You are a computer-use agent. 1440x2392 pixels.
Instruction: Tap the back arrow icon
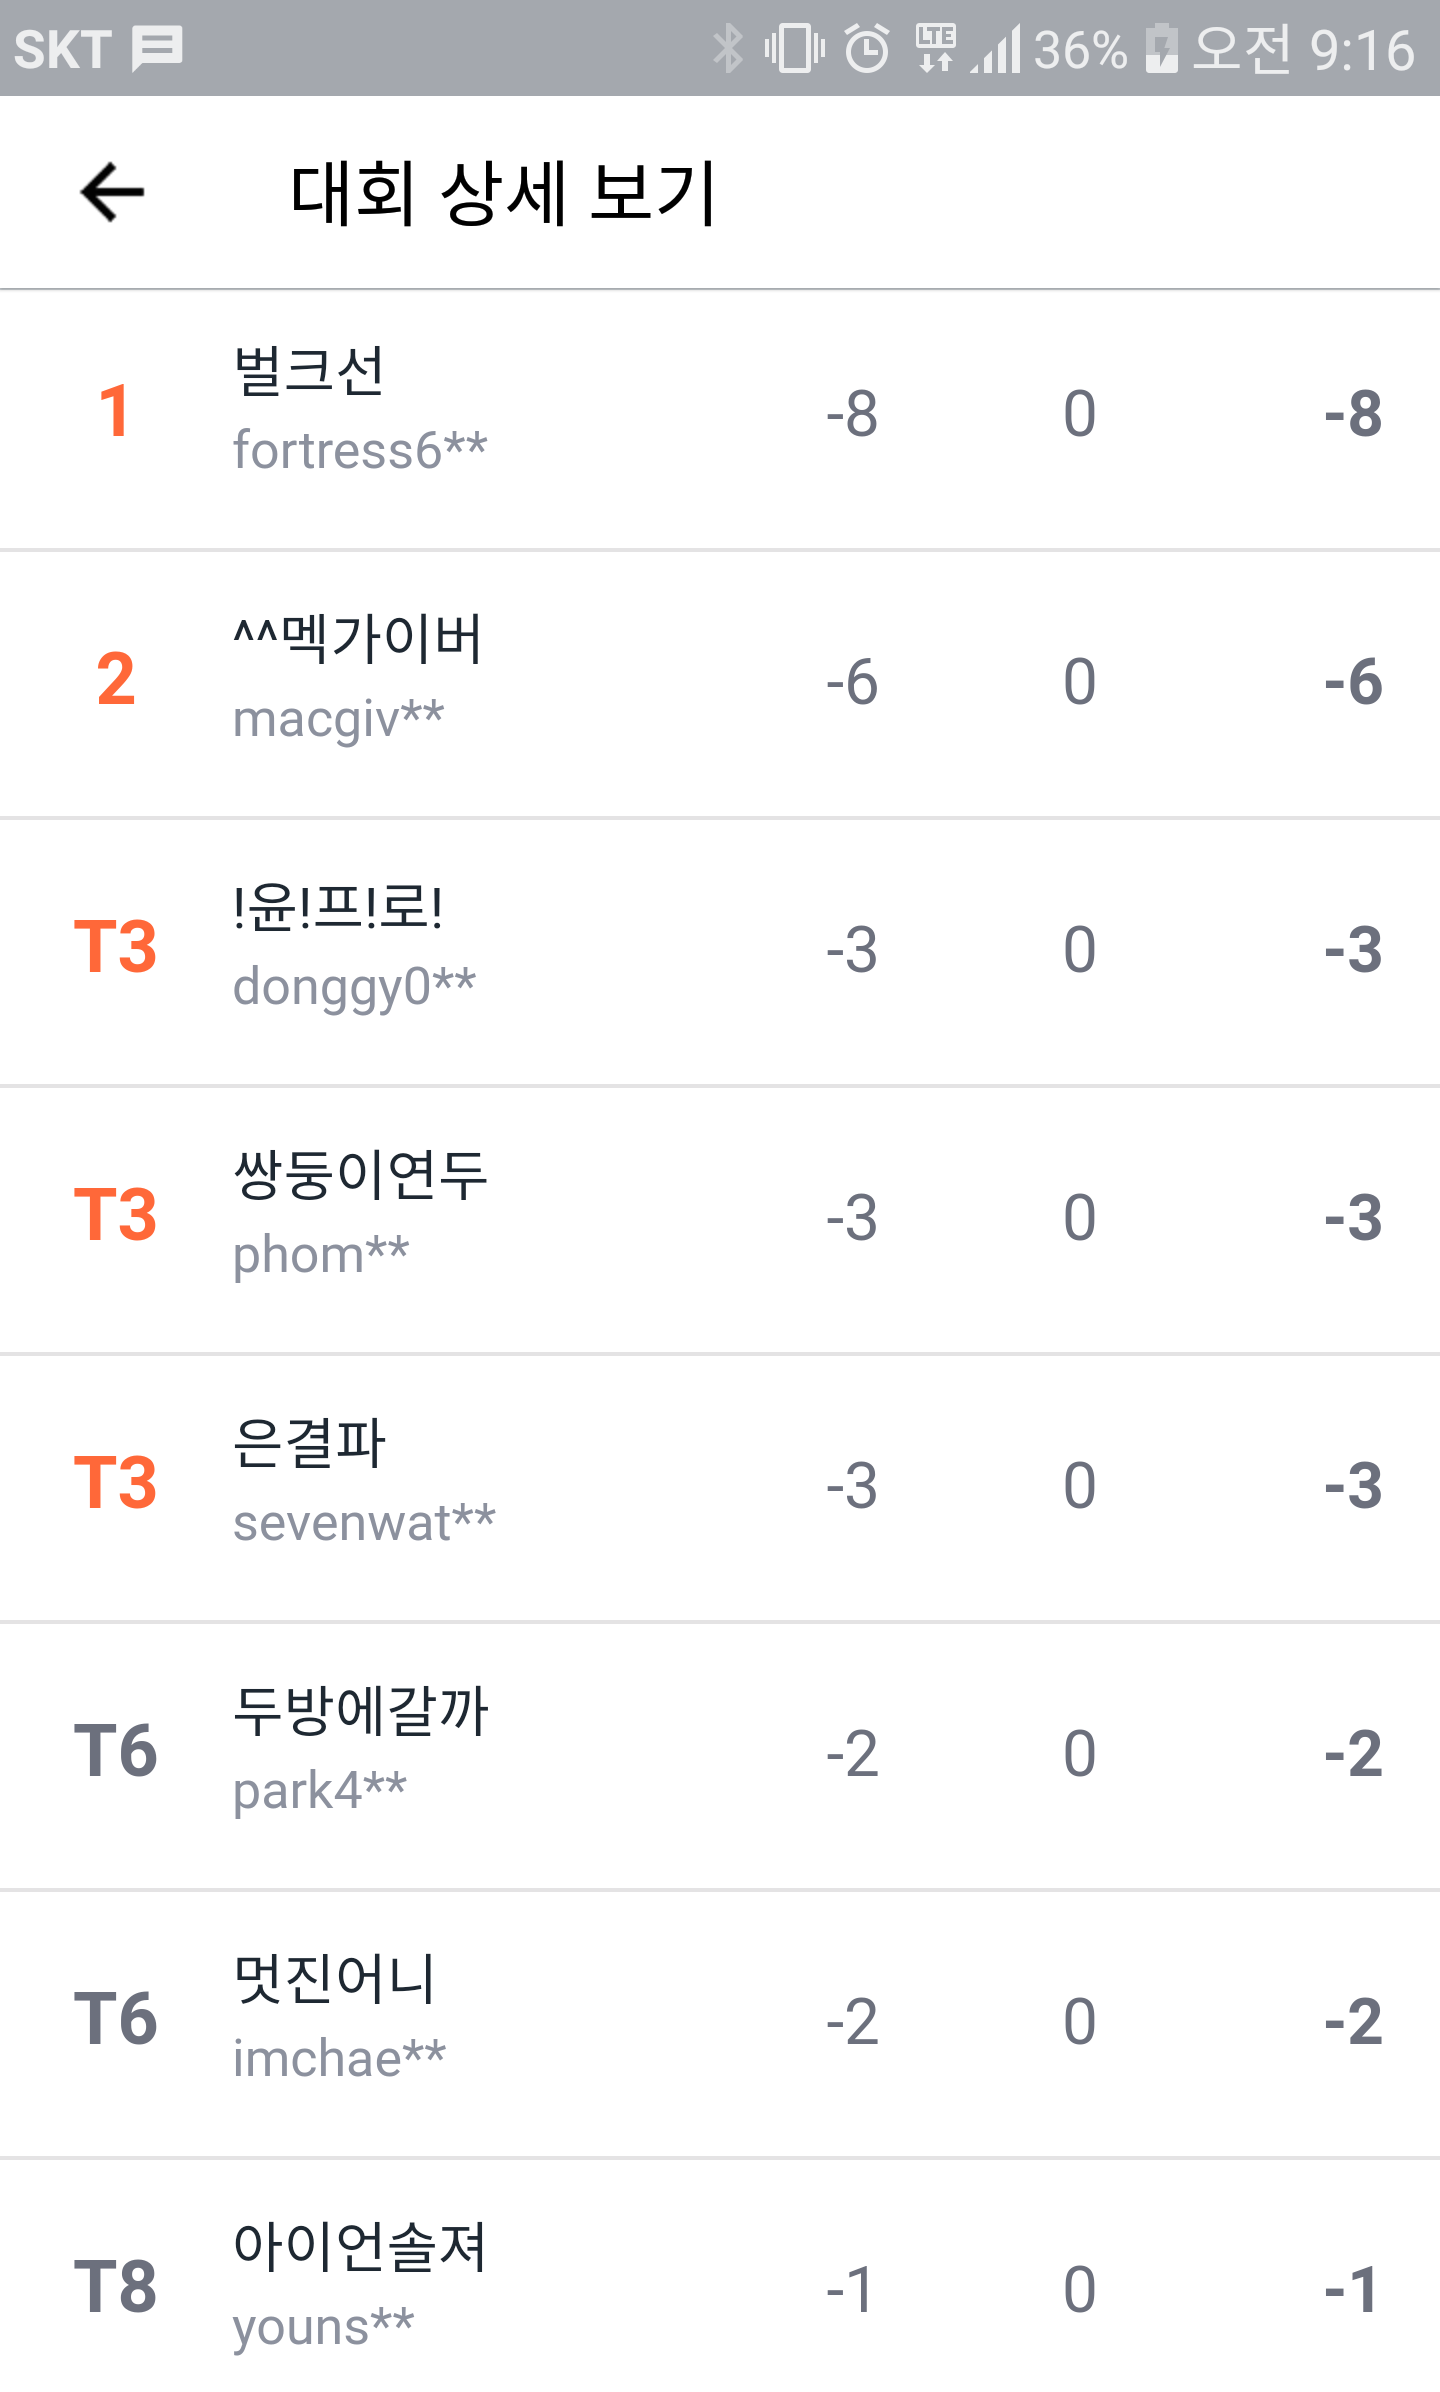(x=112, y=191)
